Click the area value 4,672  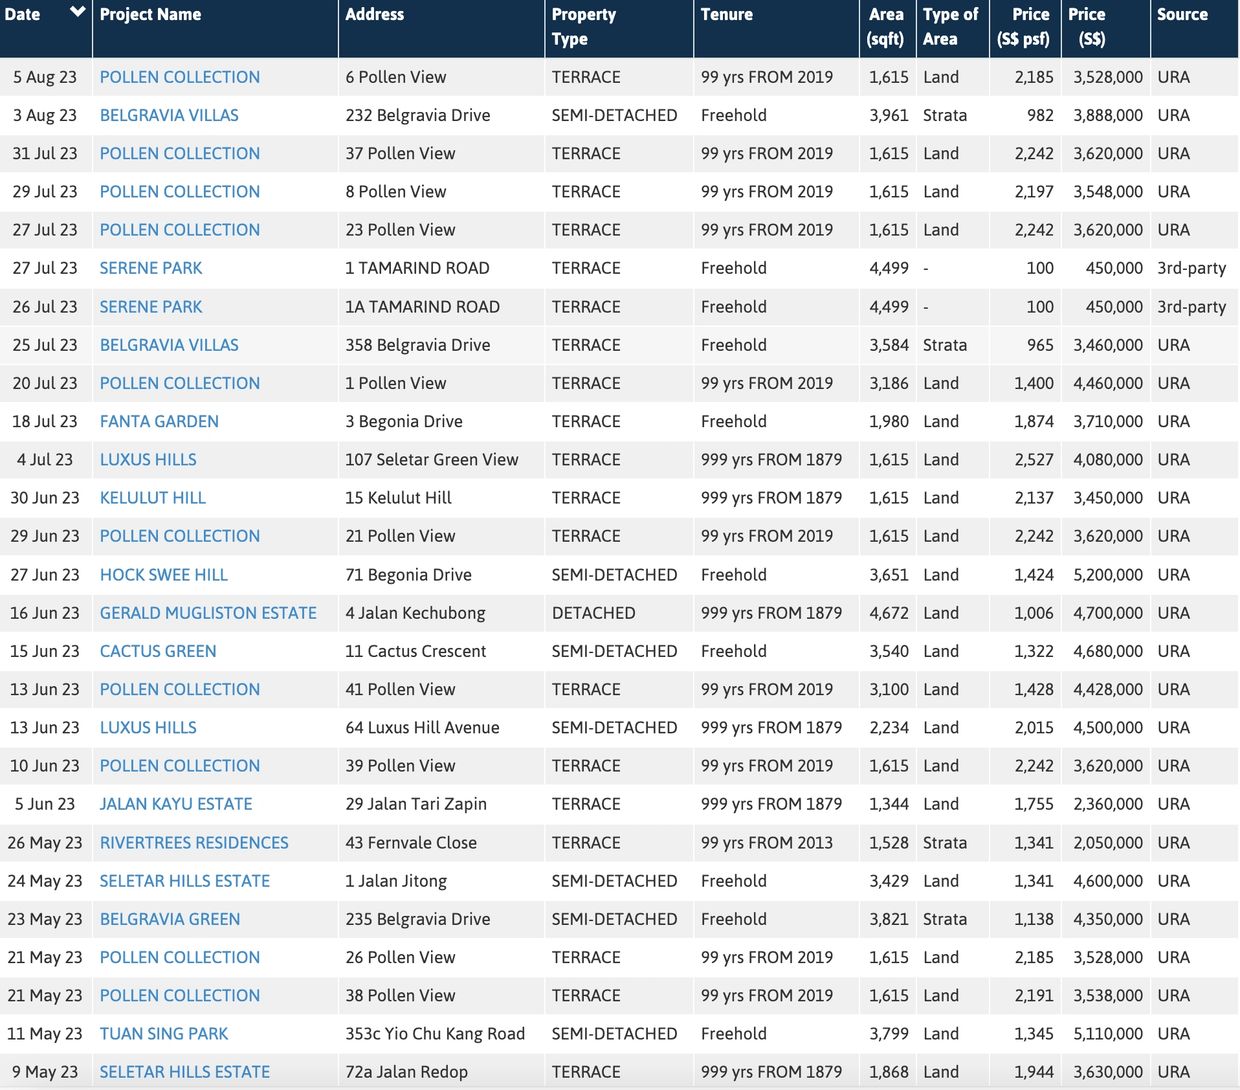coord(889,613)
